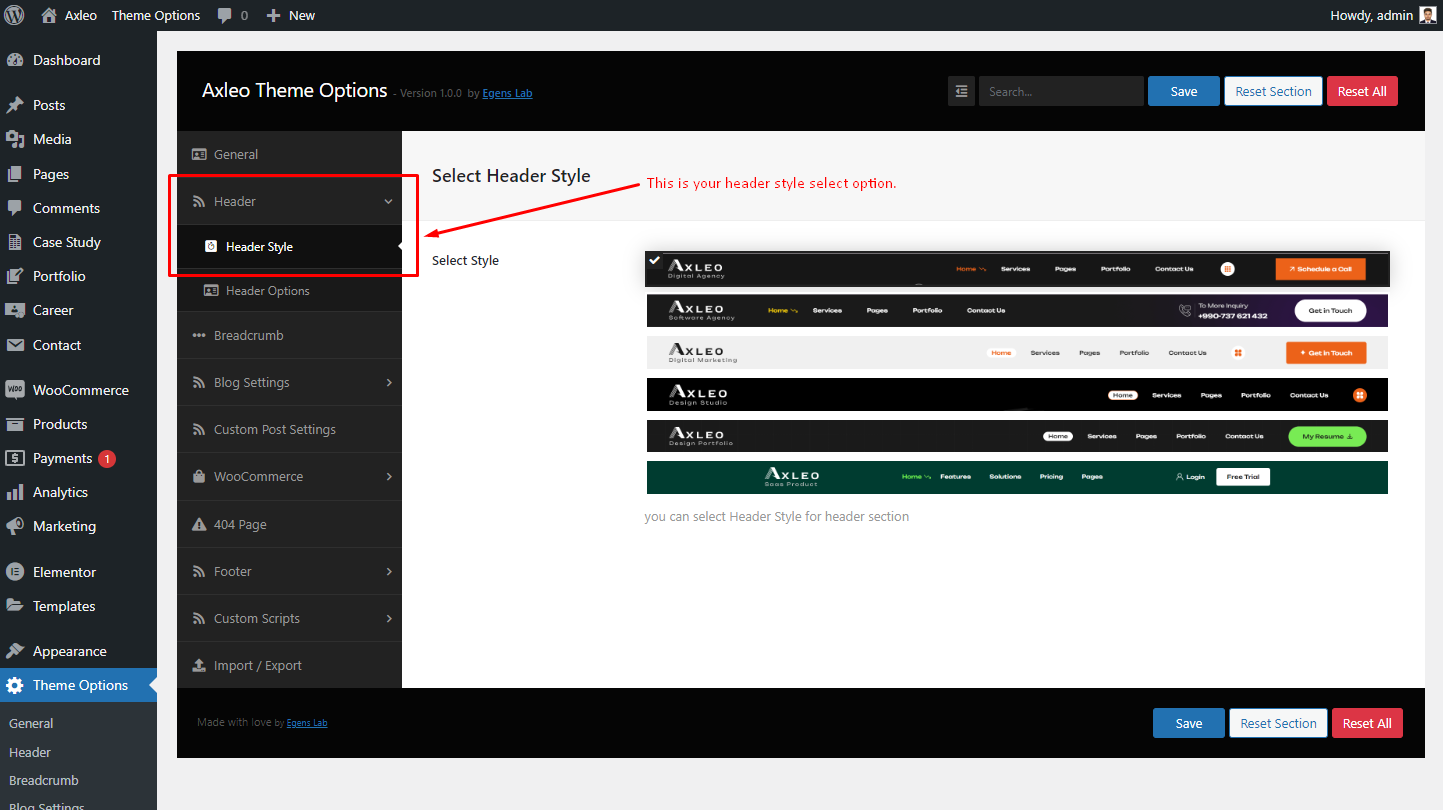Image resolution: width=1443 pixels, height=810 pixels.
Task: Select the Digital Marketing header style
Action: point(1017,352)
